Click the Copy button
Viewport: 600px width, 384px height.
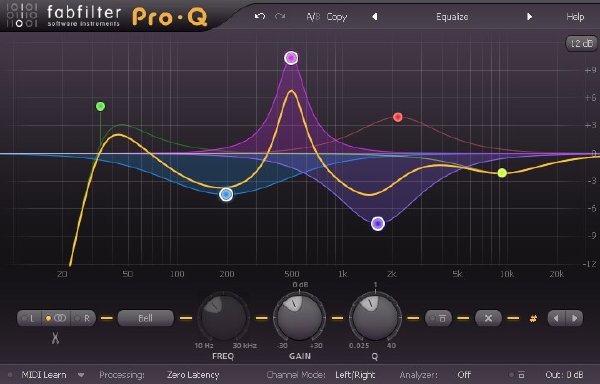[337, 17]
